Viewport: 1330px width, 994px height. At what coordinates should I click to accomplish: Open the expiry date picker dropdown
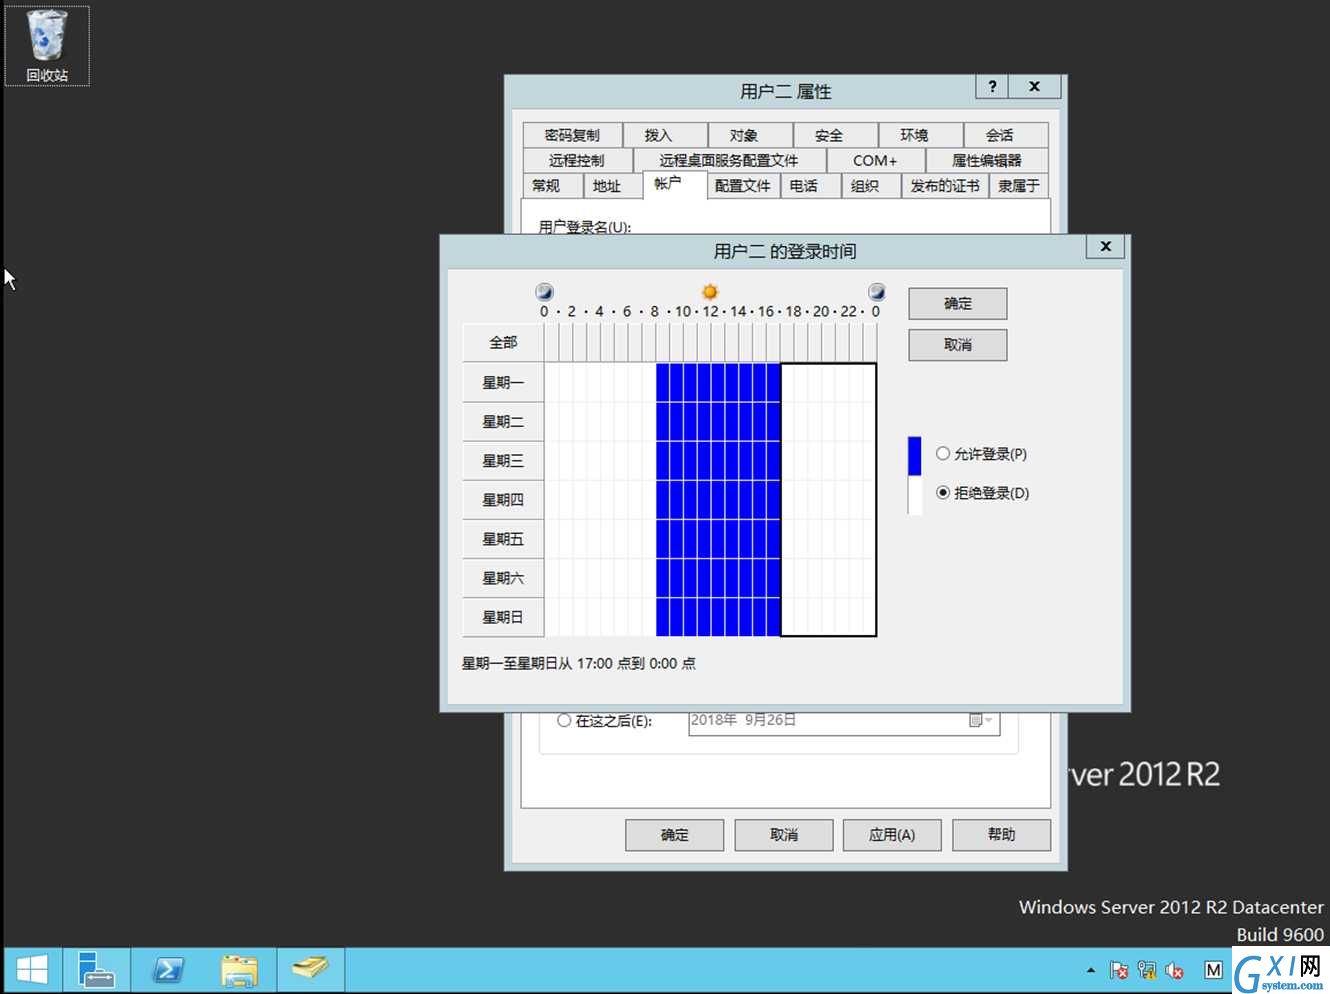click(x=982, y=721)
